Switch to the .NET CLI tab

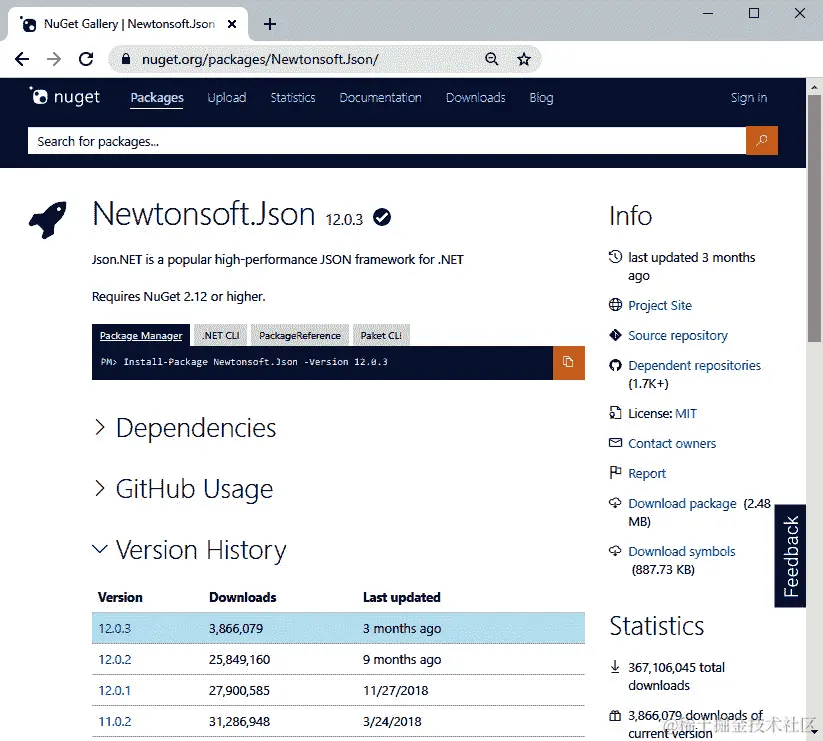(219, 334)
